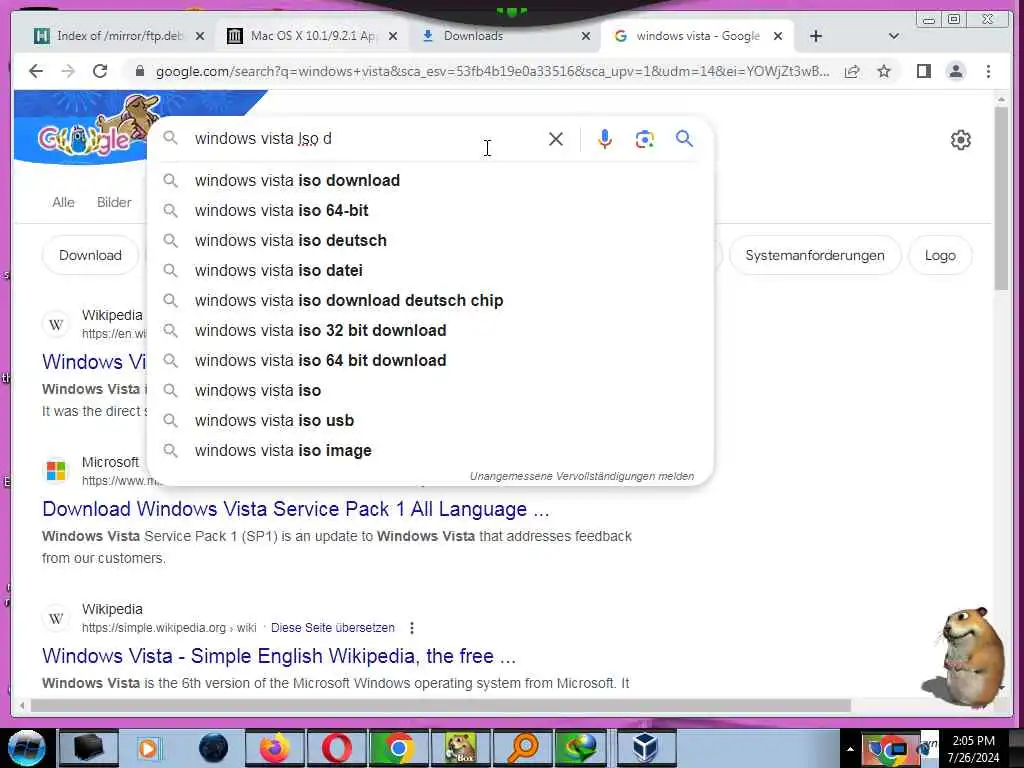Screen dimensions: 1024x768
Task: Start voice search with microphone icon
Action: point(605,139)
